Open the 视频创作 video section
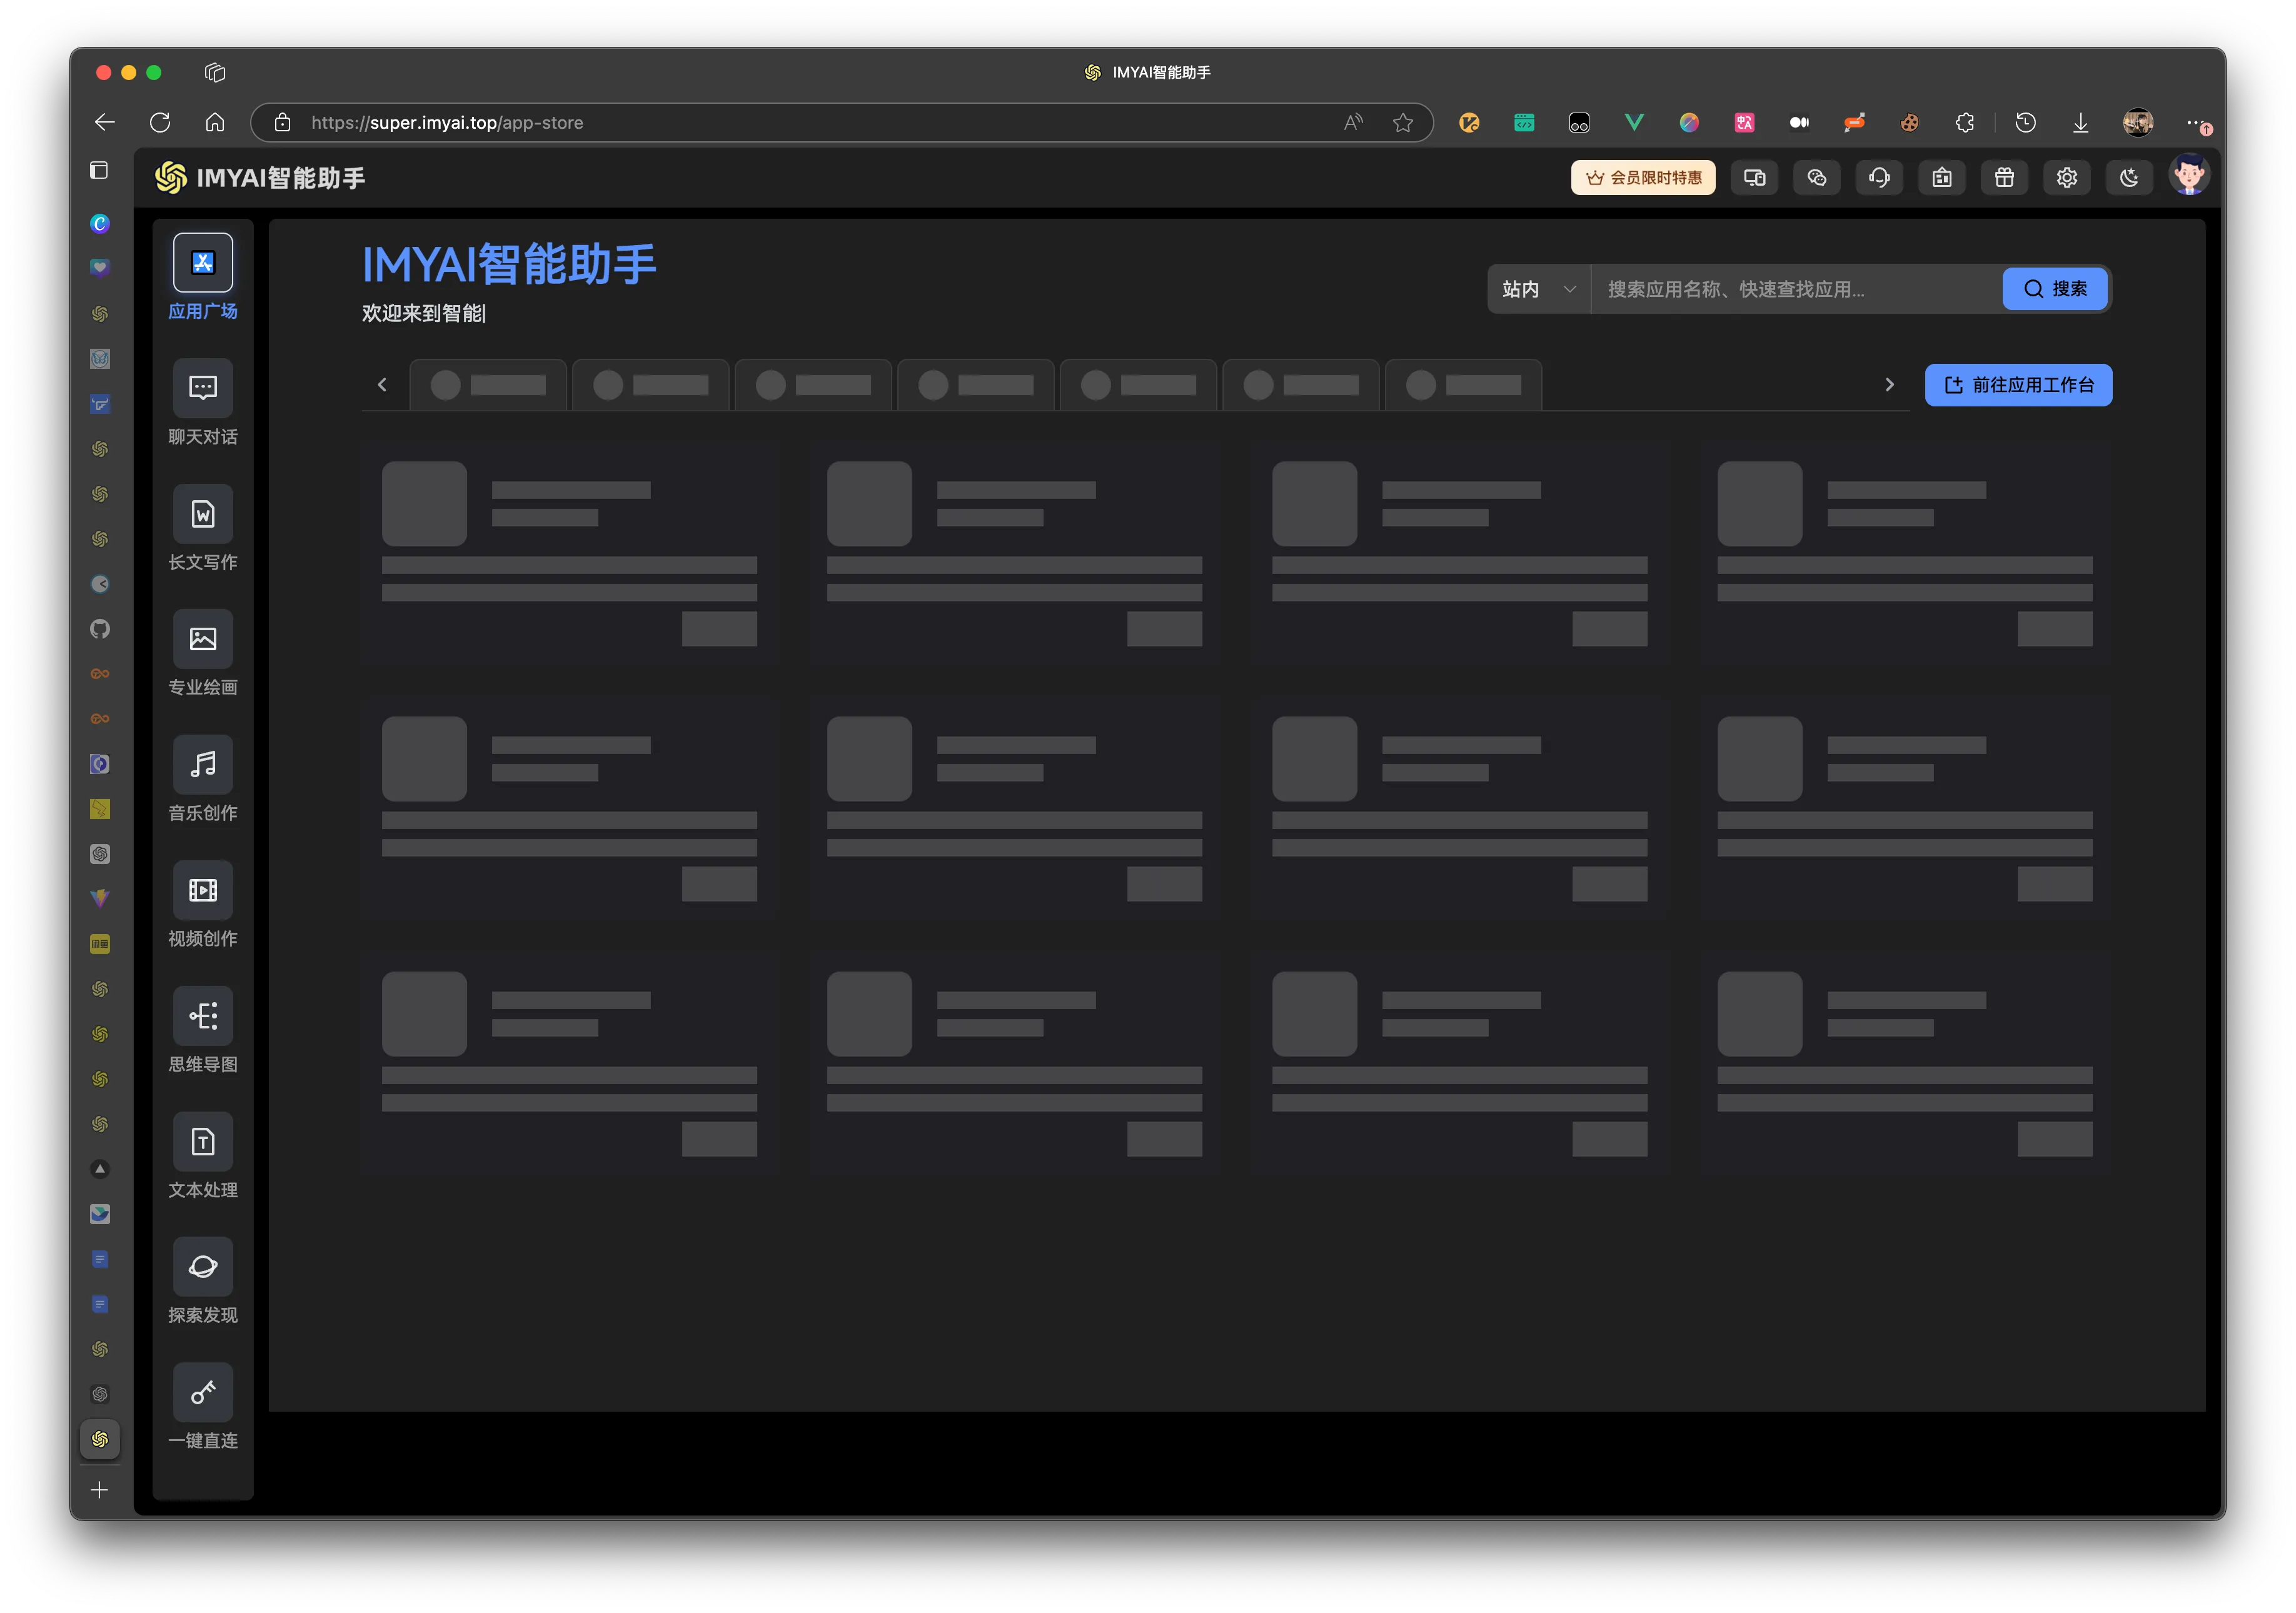2296x1613 pixels. pos(203,905)
